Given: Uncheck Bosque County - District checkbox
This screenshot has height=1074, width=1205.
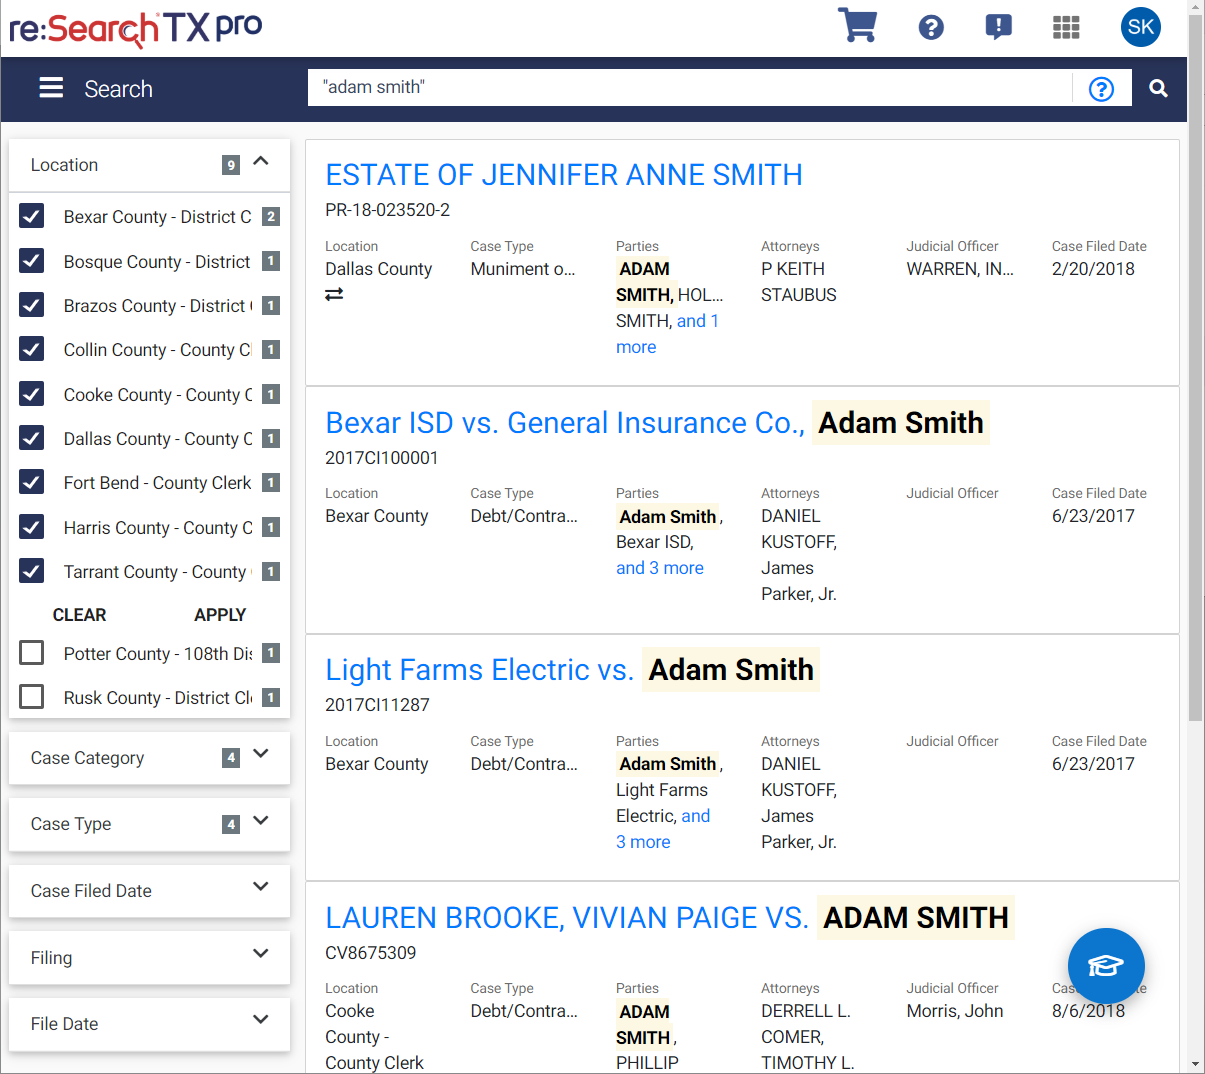Looking at the screenshot, I should [32, 261].
